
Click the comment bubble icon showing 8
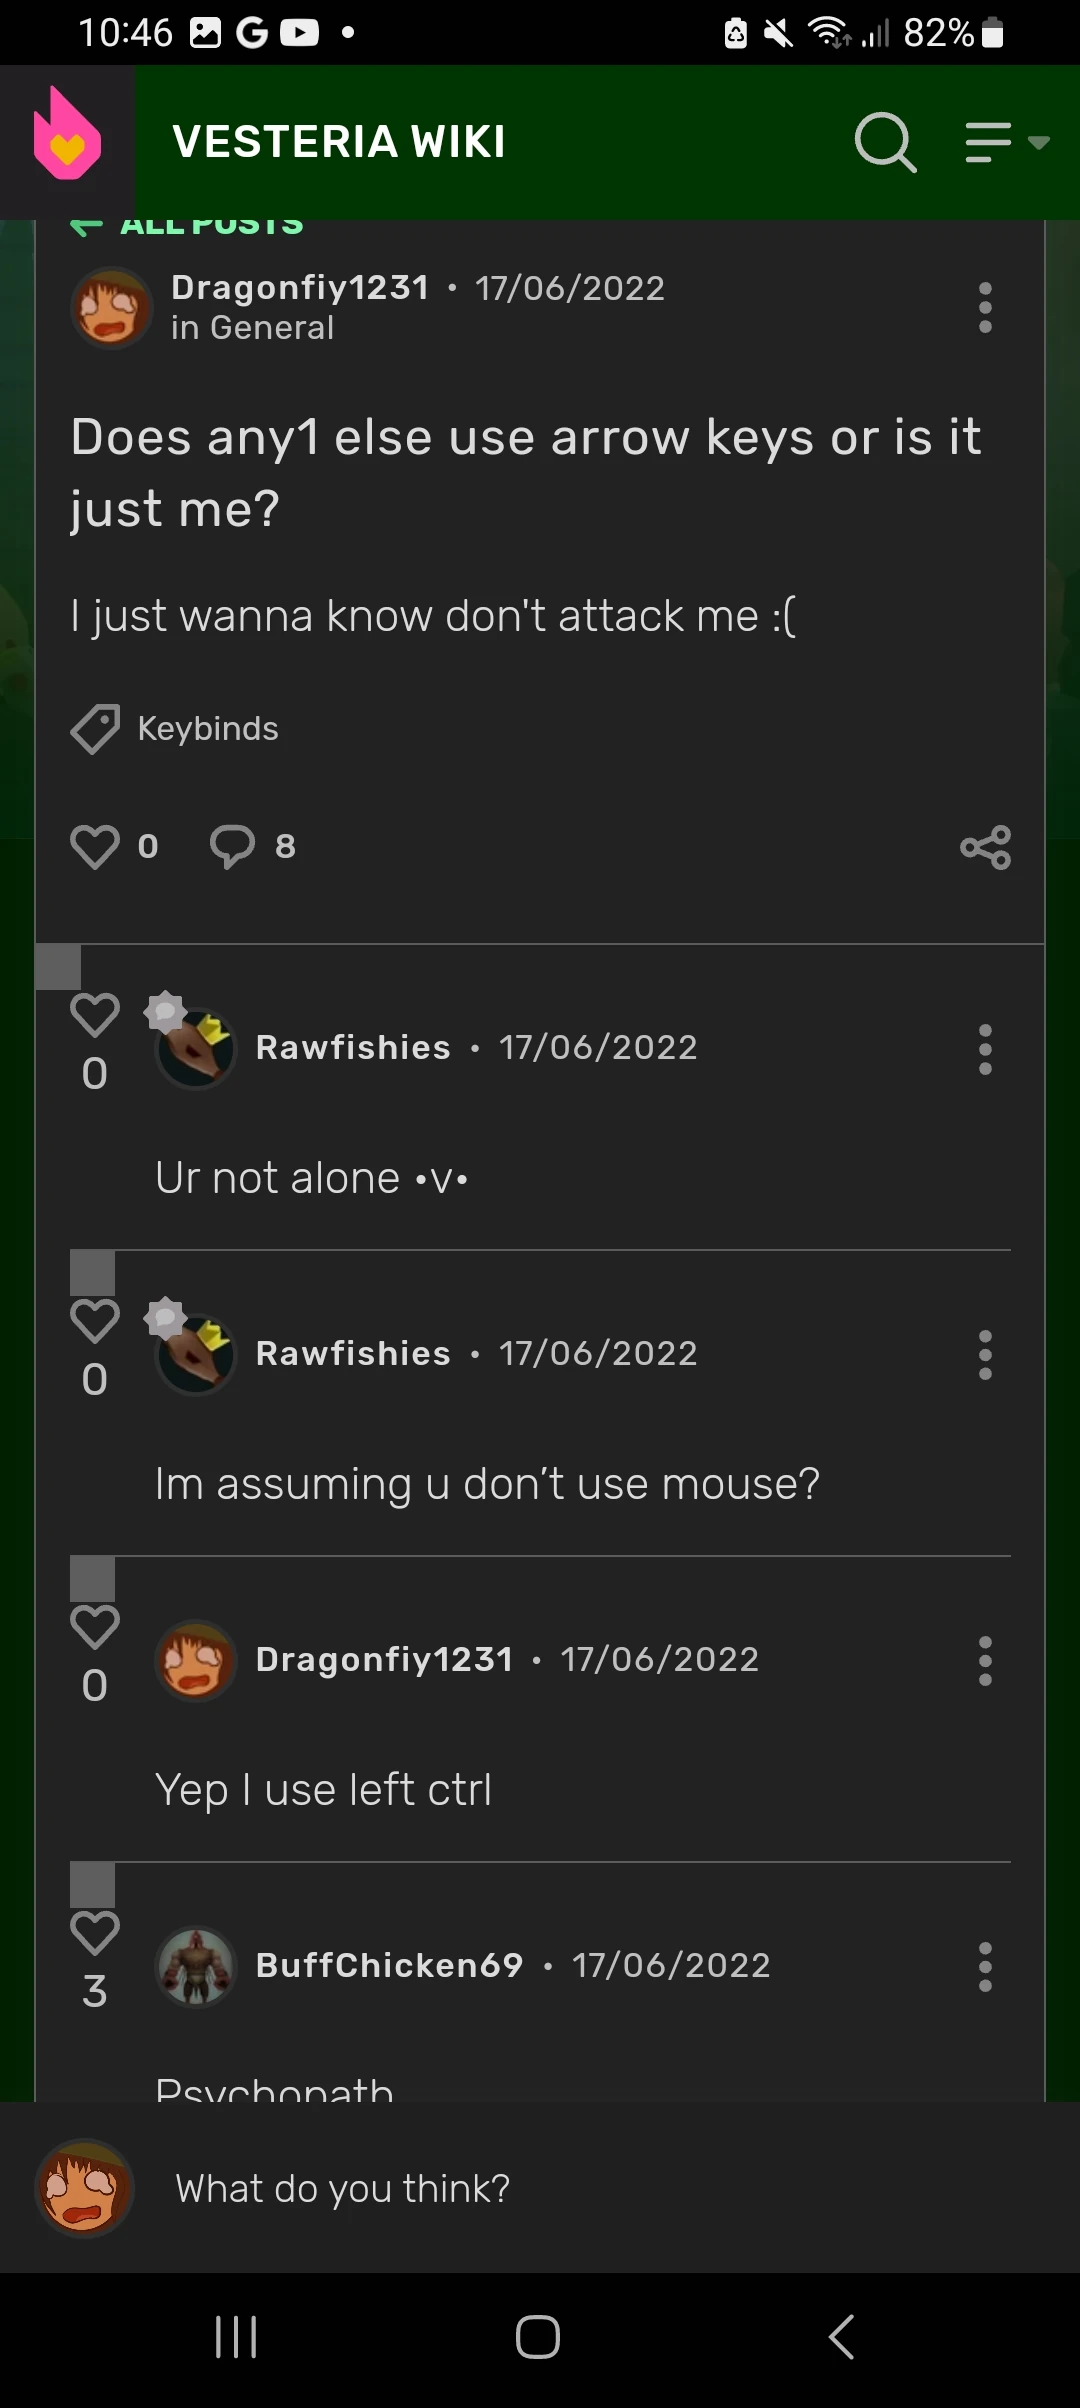pos(233,846)
